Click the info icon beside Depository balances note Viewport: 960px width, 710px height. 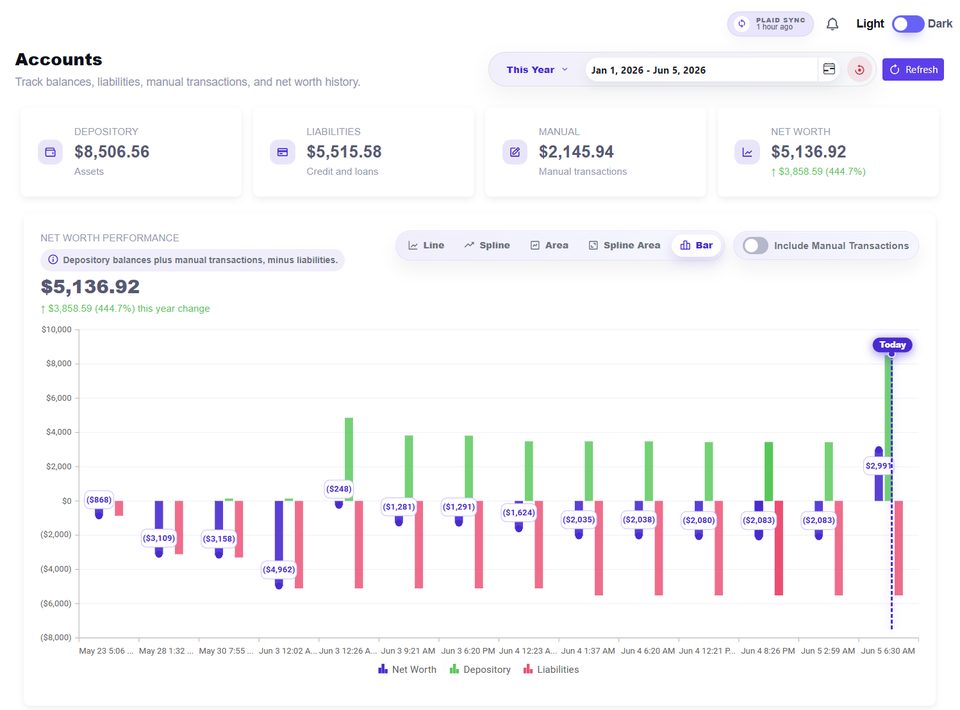53,260
